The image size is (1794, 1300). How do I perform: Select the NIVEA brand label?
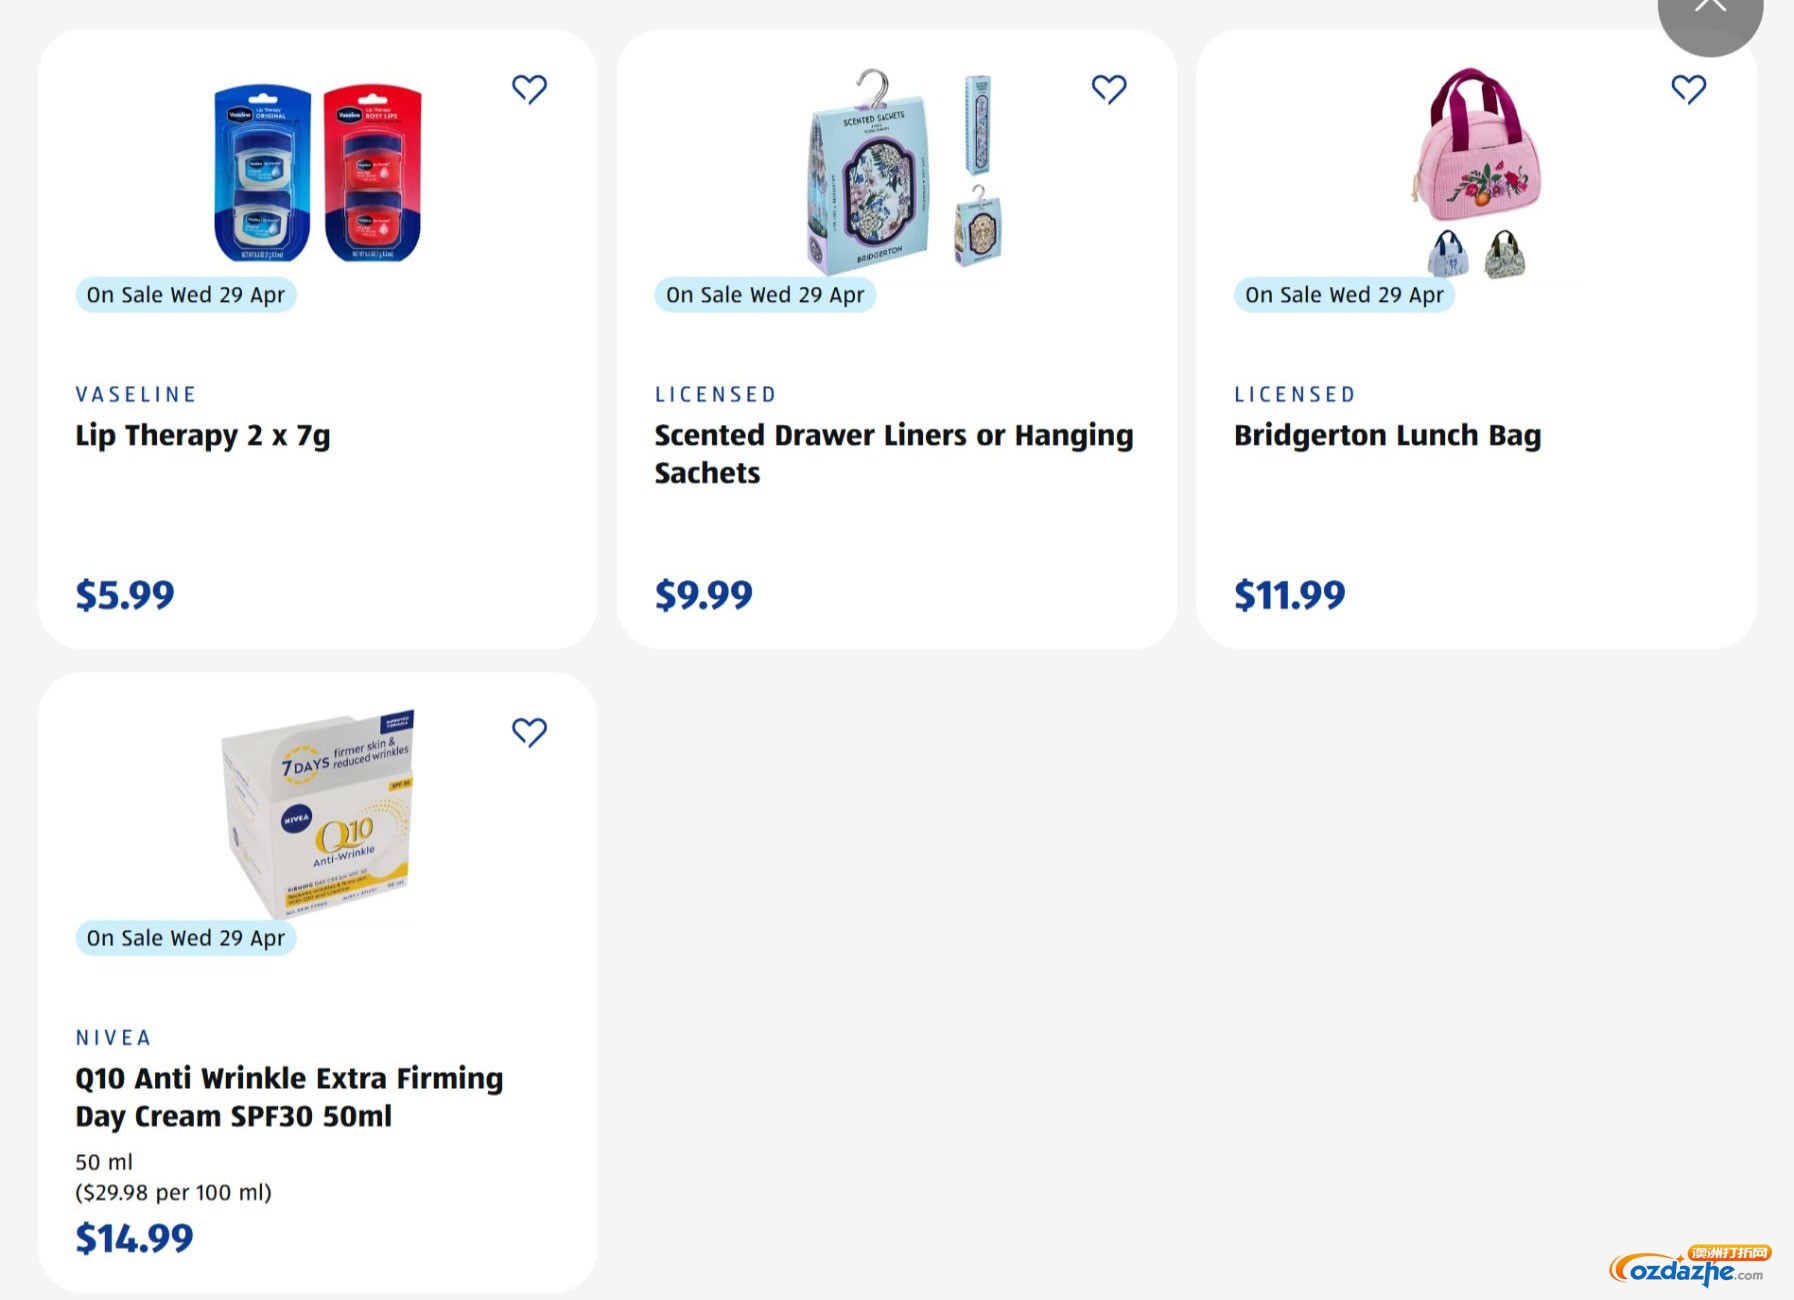[x=113, y=1038]
